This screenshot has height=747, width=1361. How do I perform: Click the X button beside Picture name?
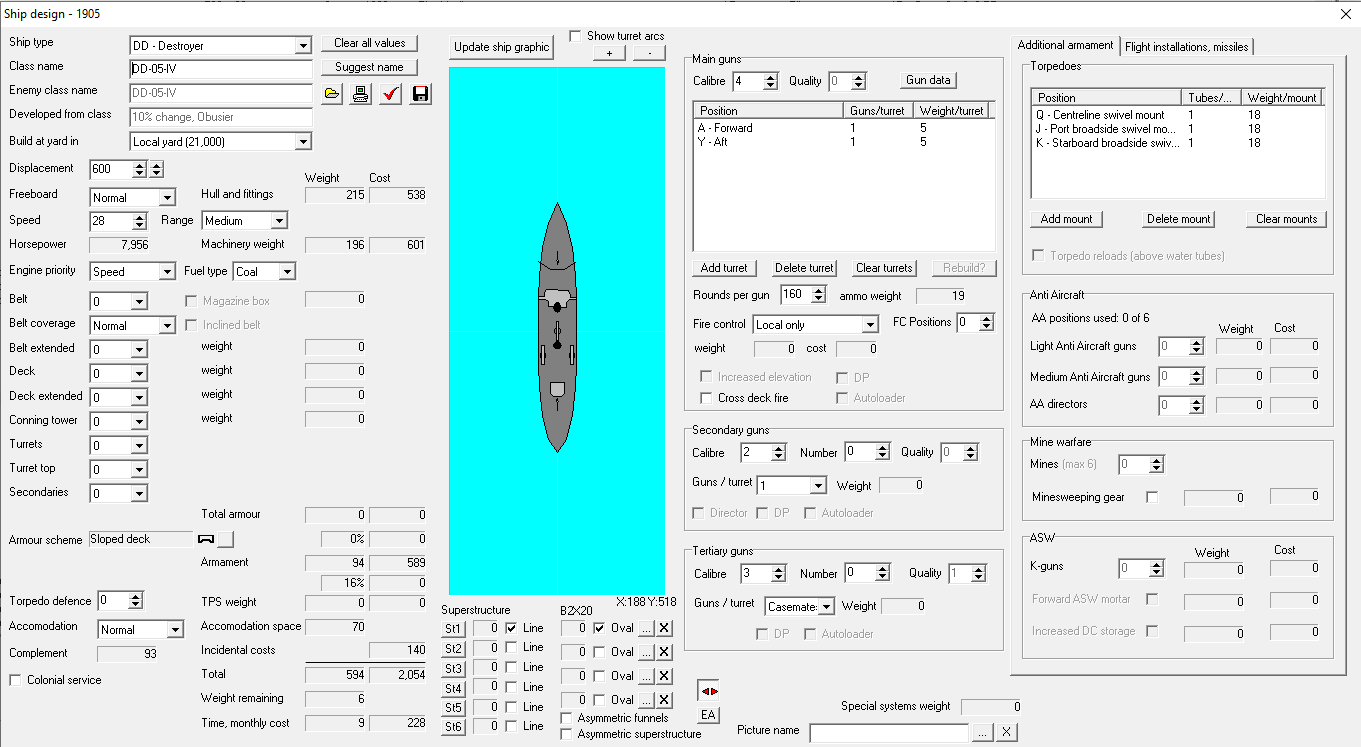click(1007, 732)
